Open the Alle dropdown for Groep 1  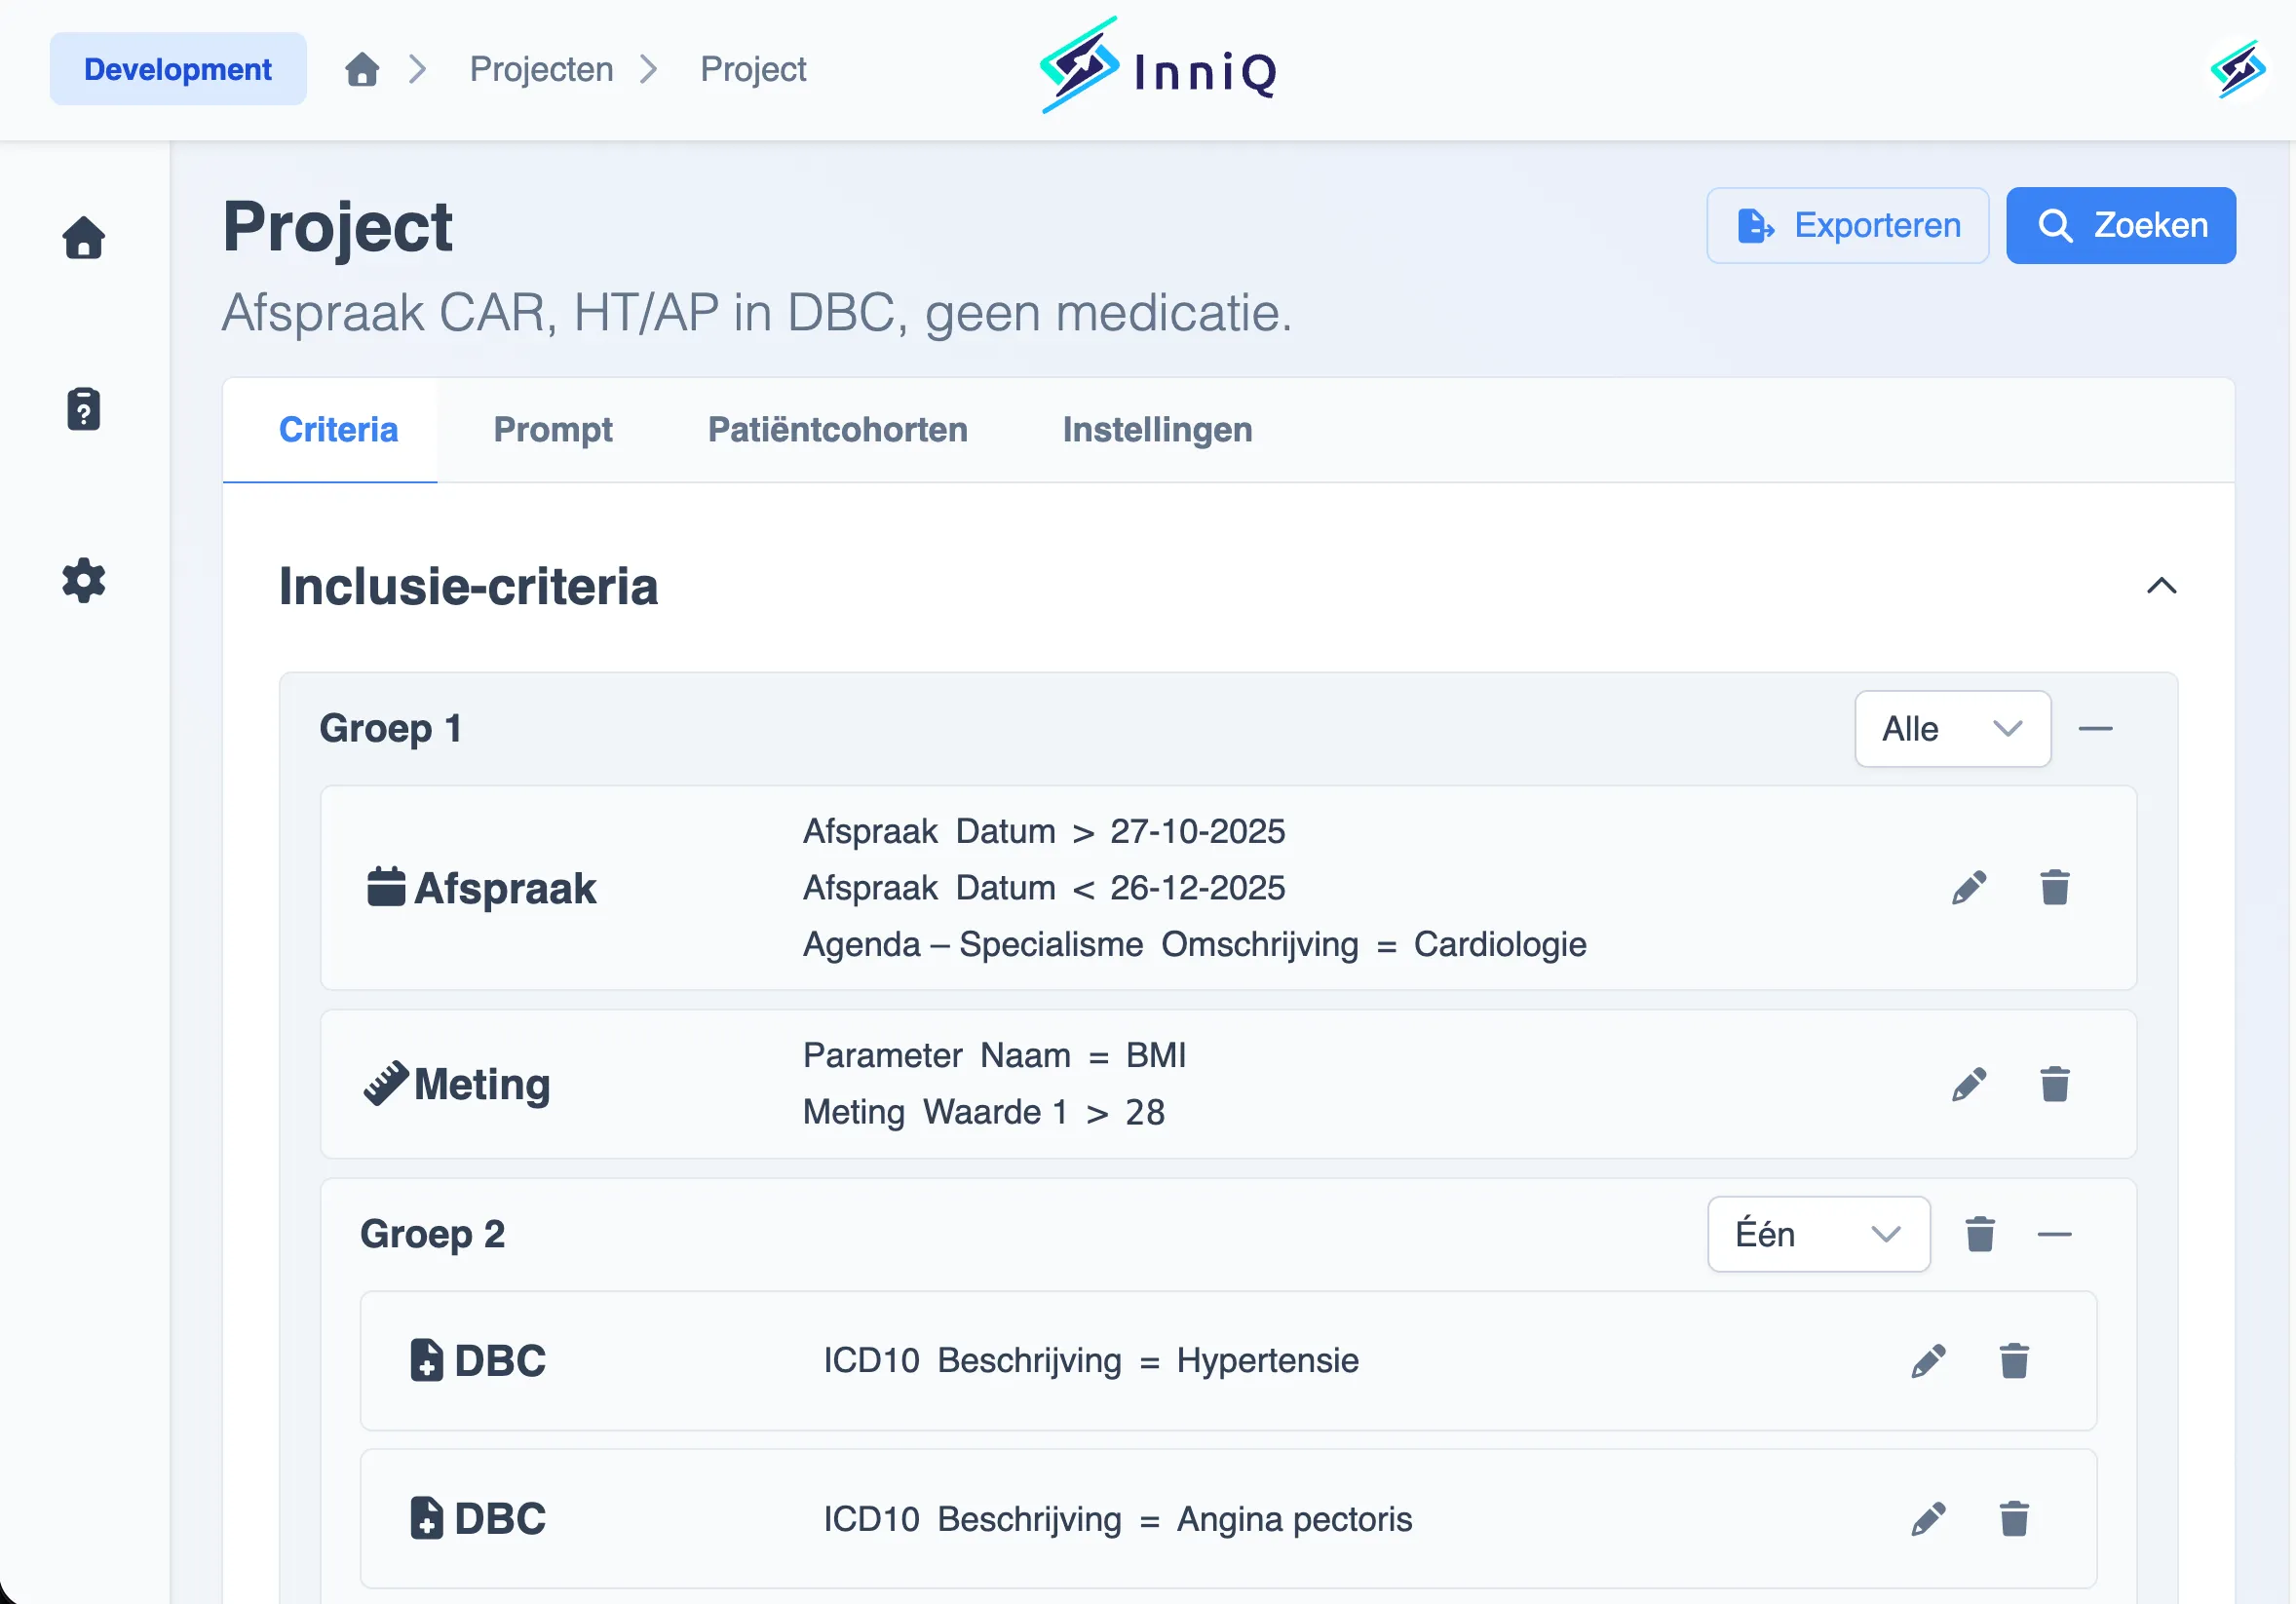click(1951, 729)
